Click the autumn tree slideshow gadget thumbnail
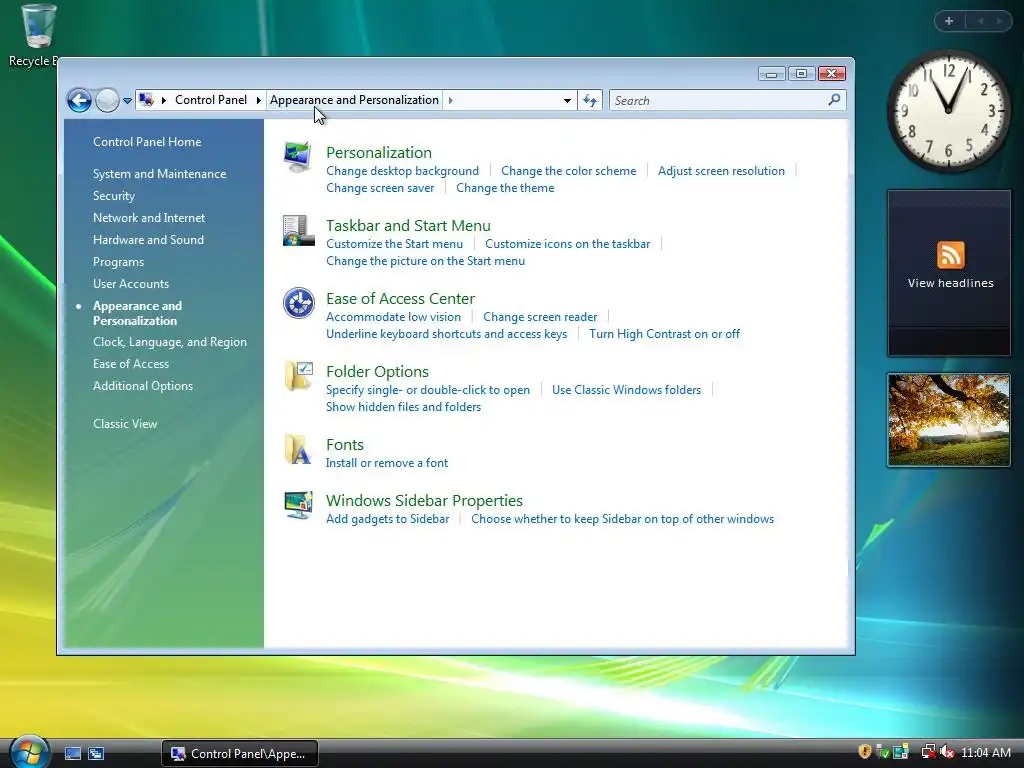 click(948, 420)
